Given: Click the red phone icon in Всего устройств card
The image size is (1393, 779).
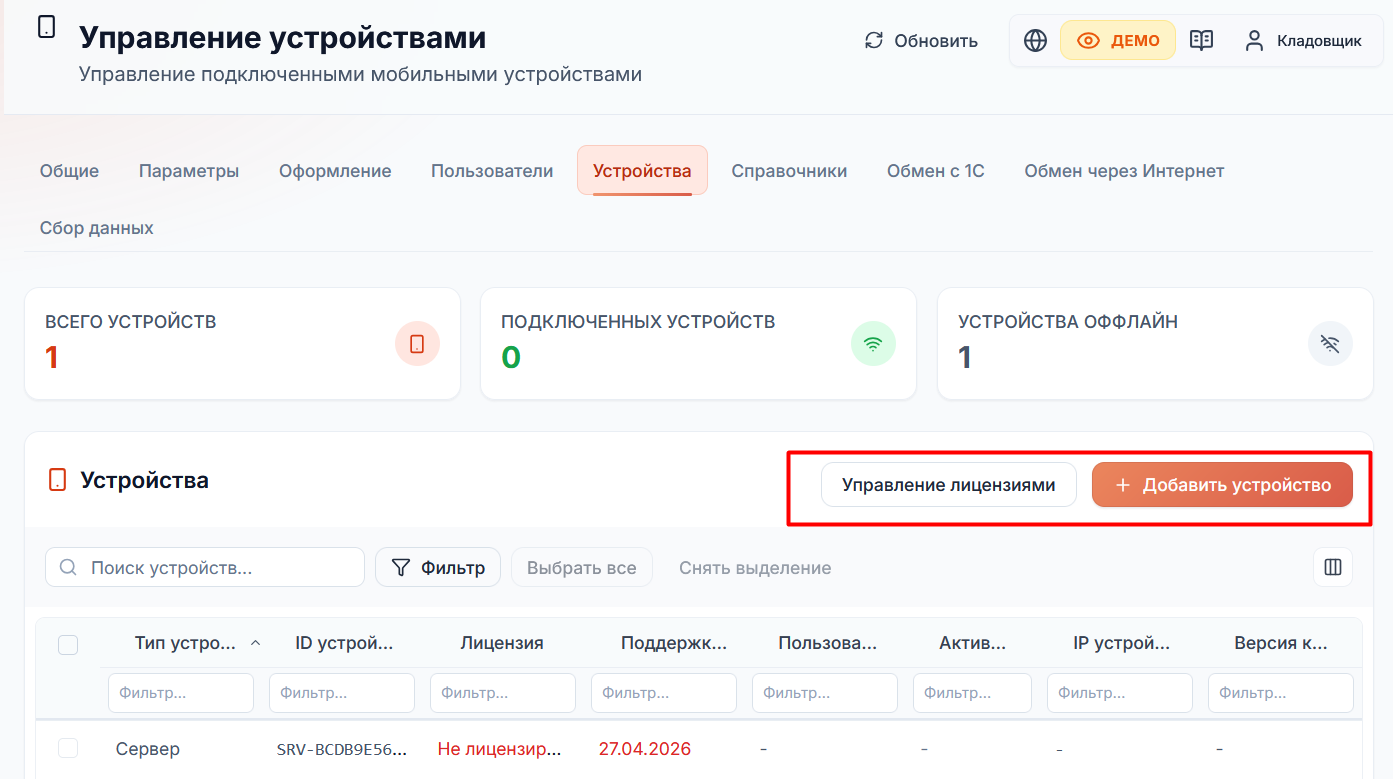Looking at the screenshot, I should tap(417, 344).
